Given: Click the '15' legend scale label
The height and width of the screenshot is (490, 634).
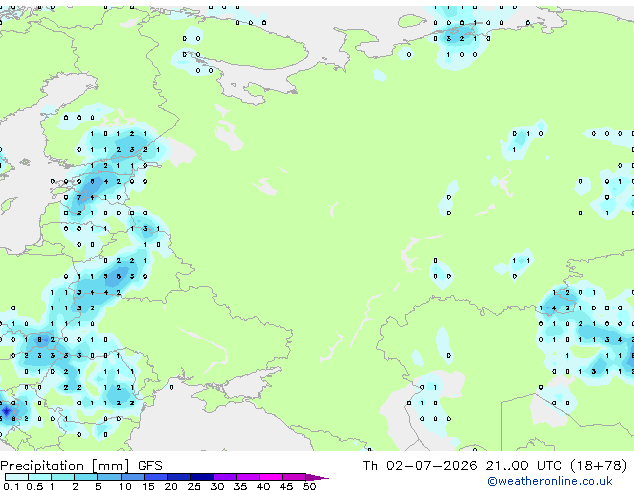Looking at the screenshot, I should pos(148,486).
